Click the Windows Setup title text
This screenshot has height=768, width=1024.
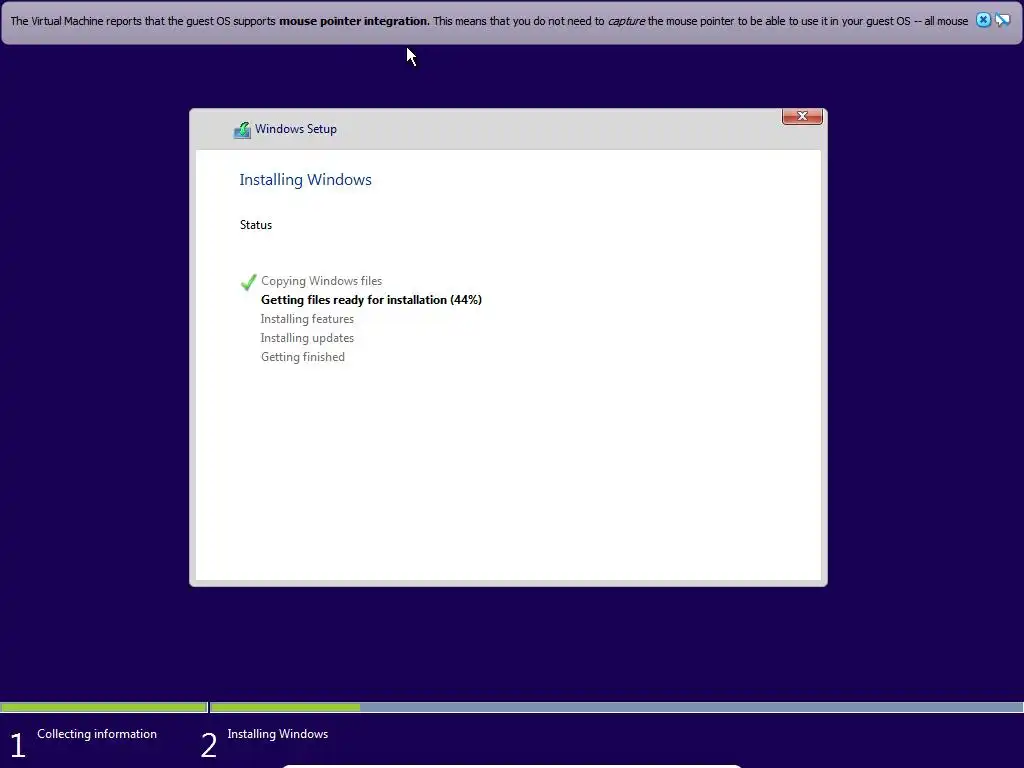296,129
